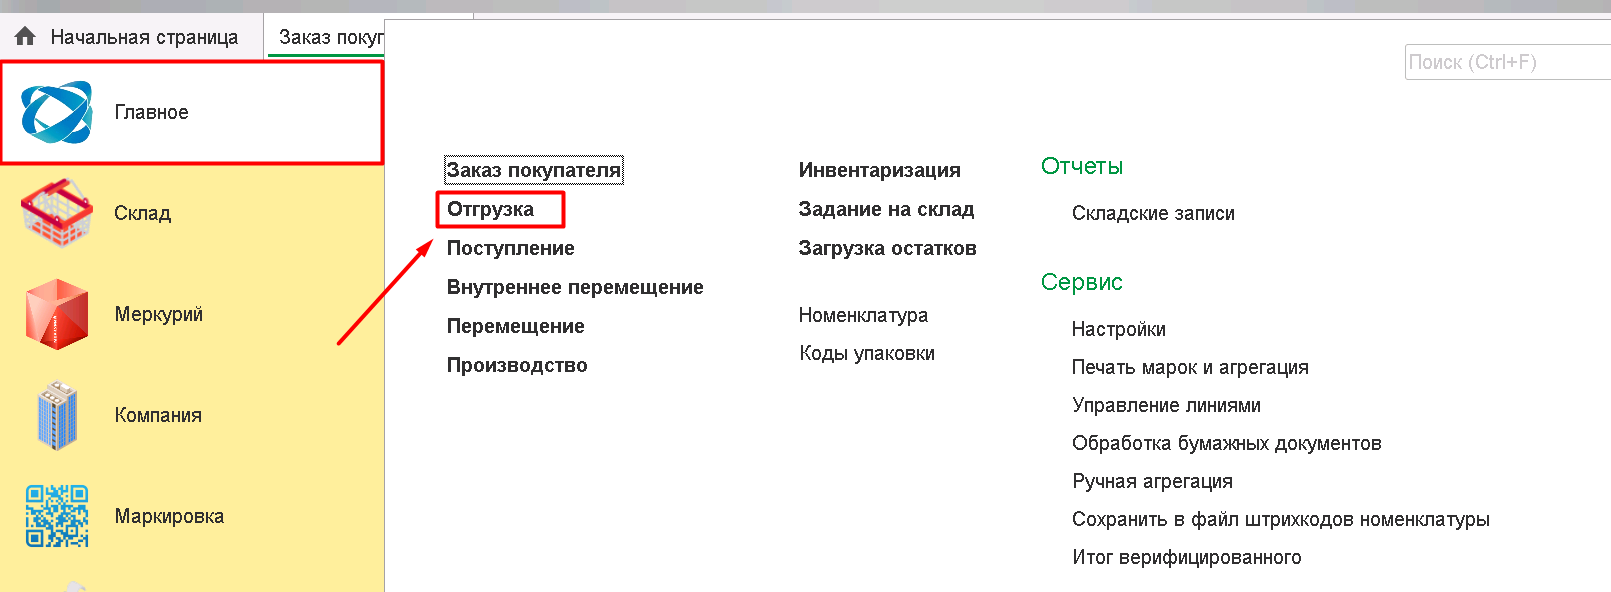The height and width of the screenshot is (592, 1611).
Task: Click the Меркурий red cube icon
Action: coord(57,314)
